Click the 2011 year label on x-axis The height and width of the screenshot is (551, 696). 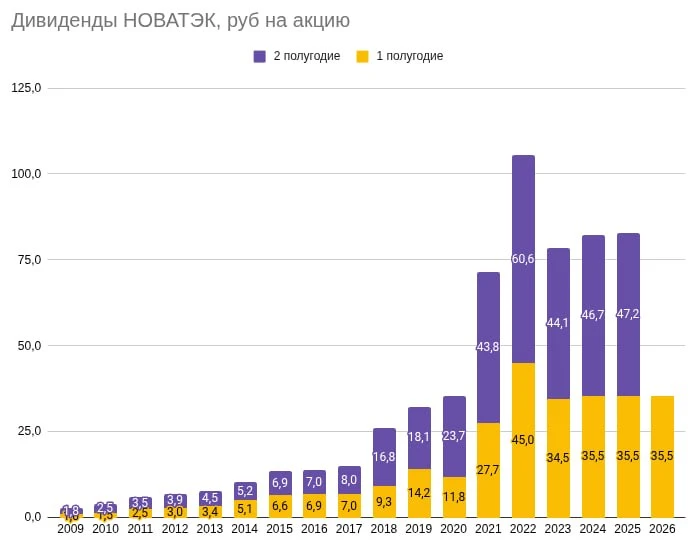(140, 529)
